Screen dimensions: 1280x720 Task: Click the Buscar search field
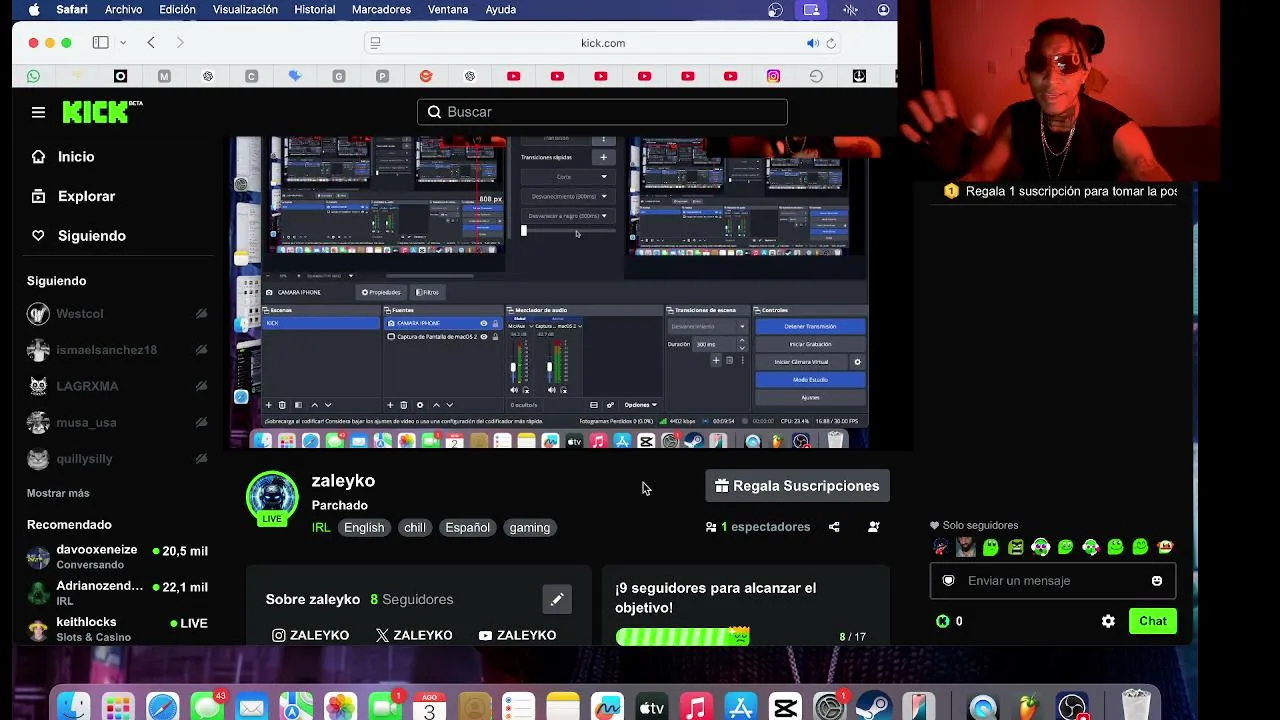[602, 112]
